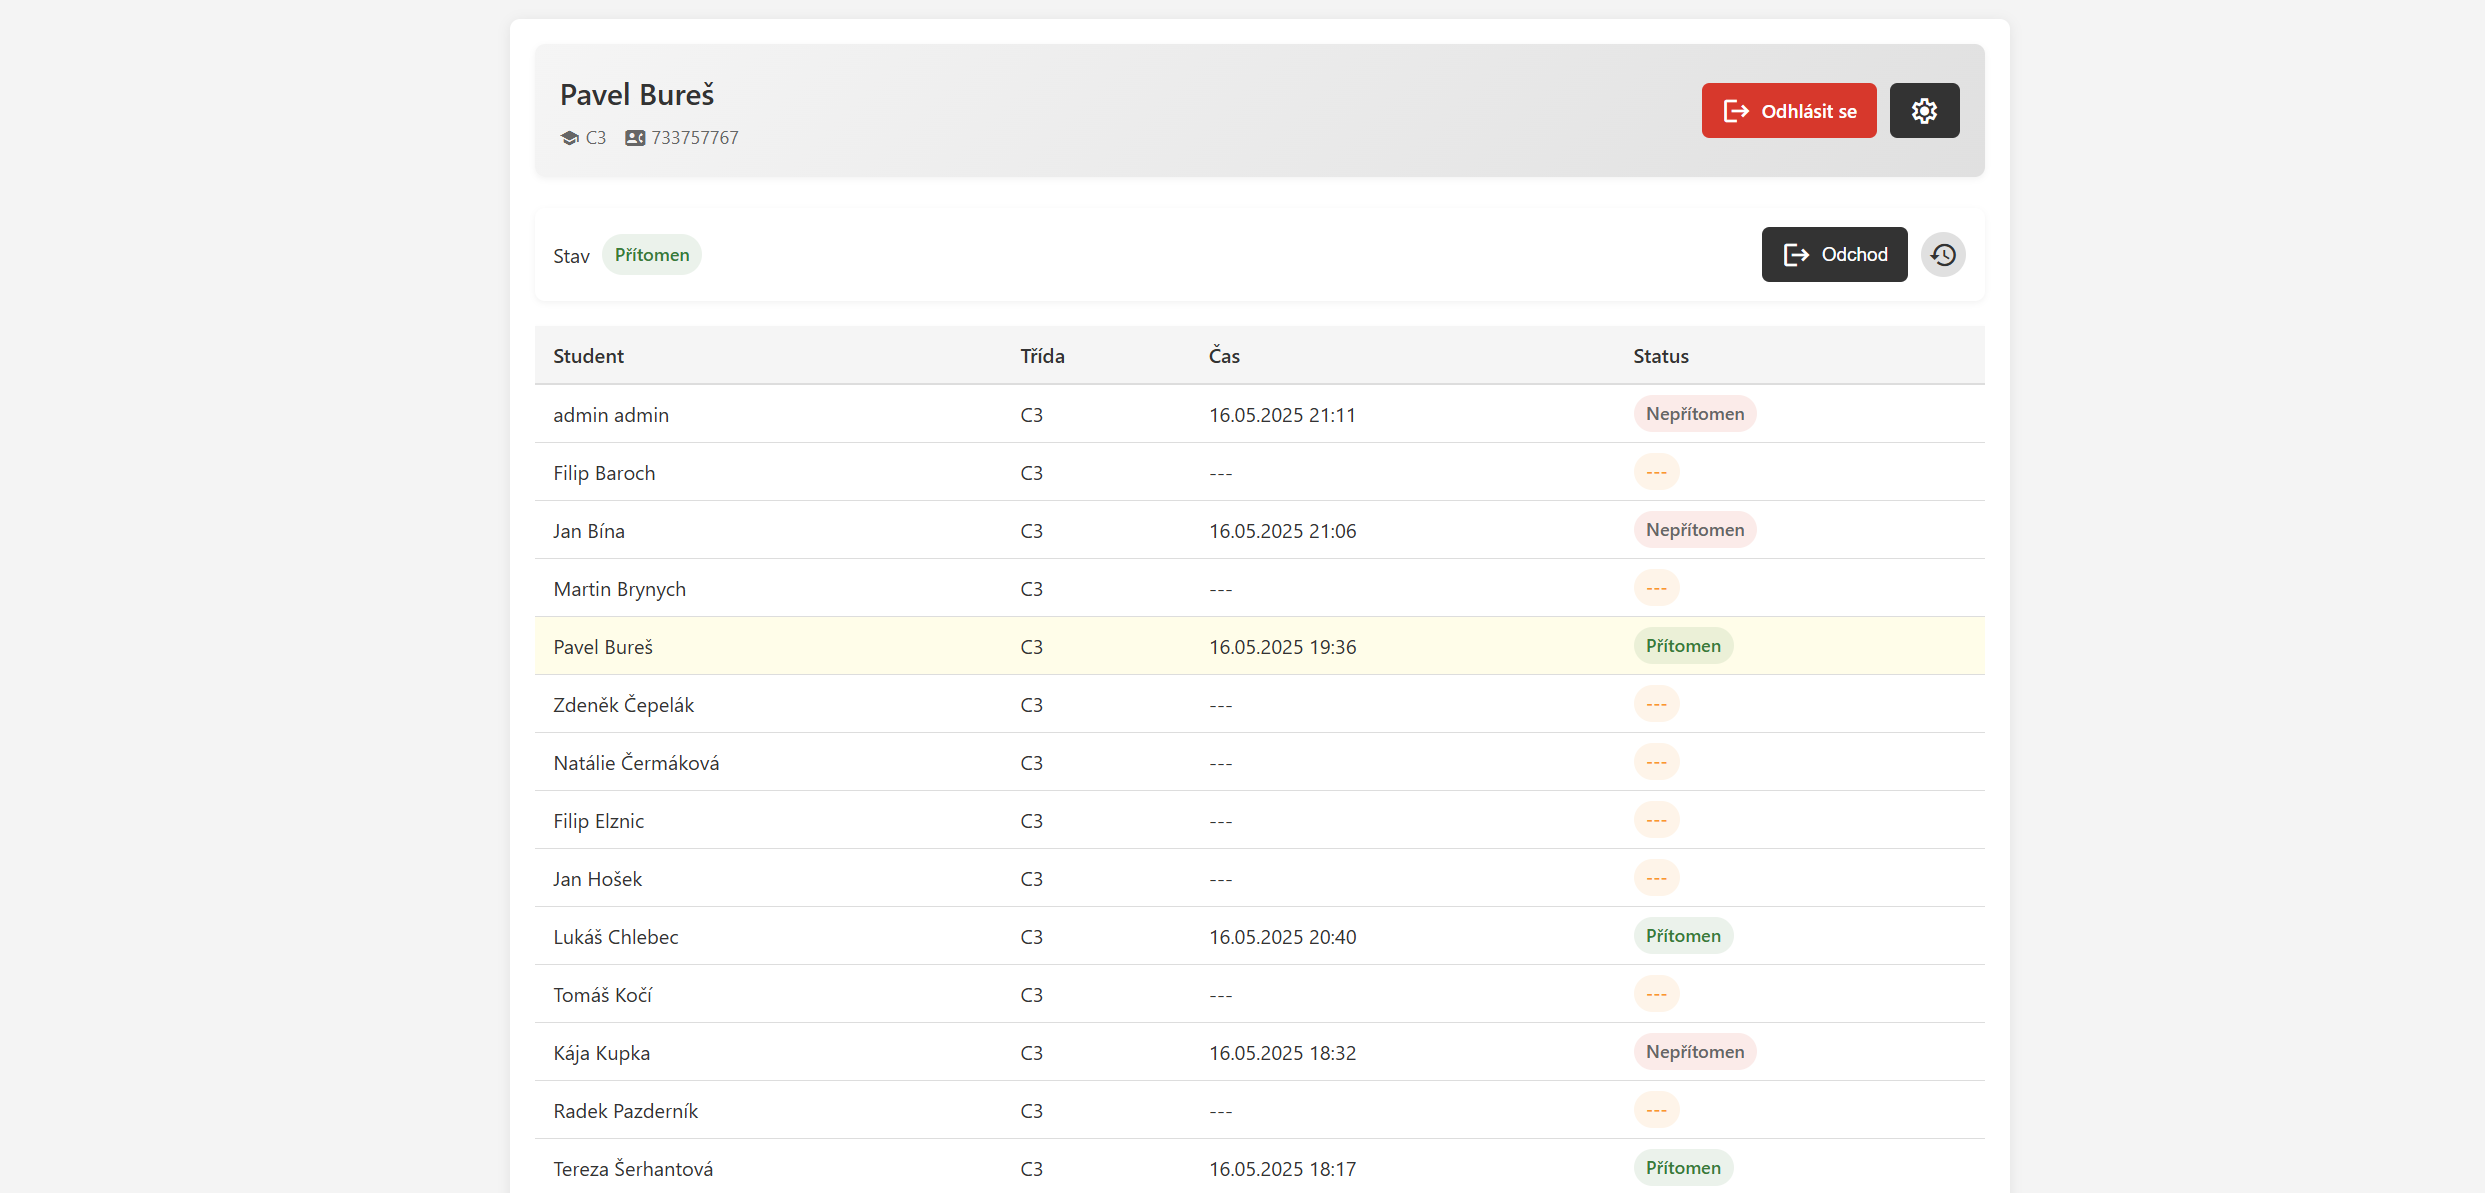Open attendance history clock icon
Viewport: 2485px width, 1193px height.
pyautogui.click(x=1943, y=255)
